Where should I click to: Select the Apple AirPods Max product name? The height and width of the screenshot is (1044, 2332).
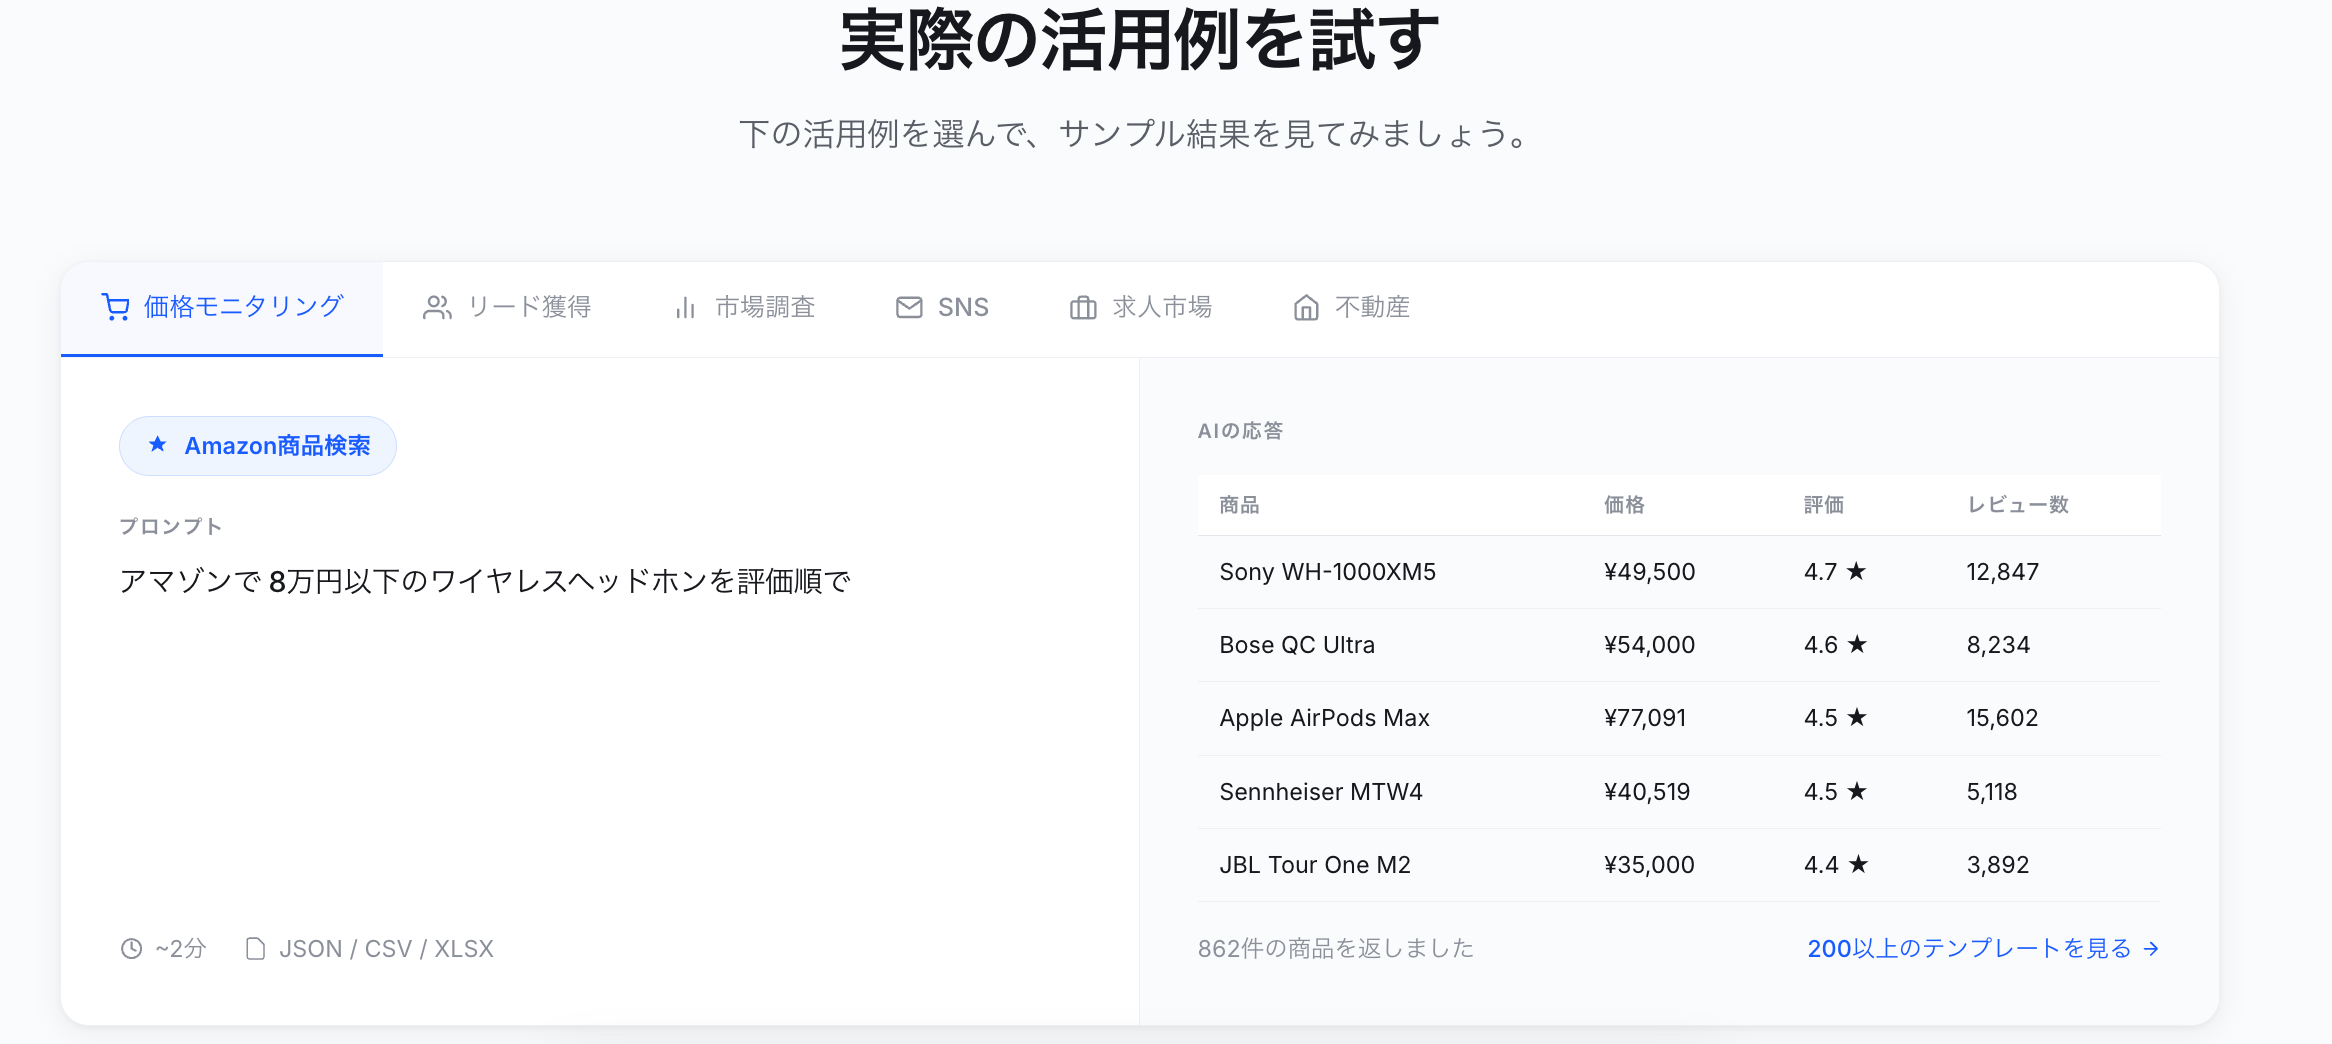[x=1324, y=718]
